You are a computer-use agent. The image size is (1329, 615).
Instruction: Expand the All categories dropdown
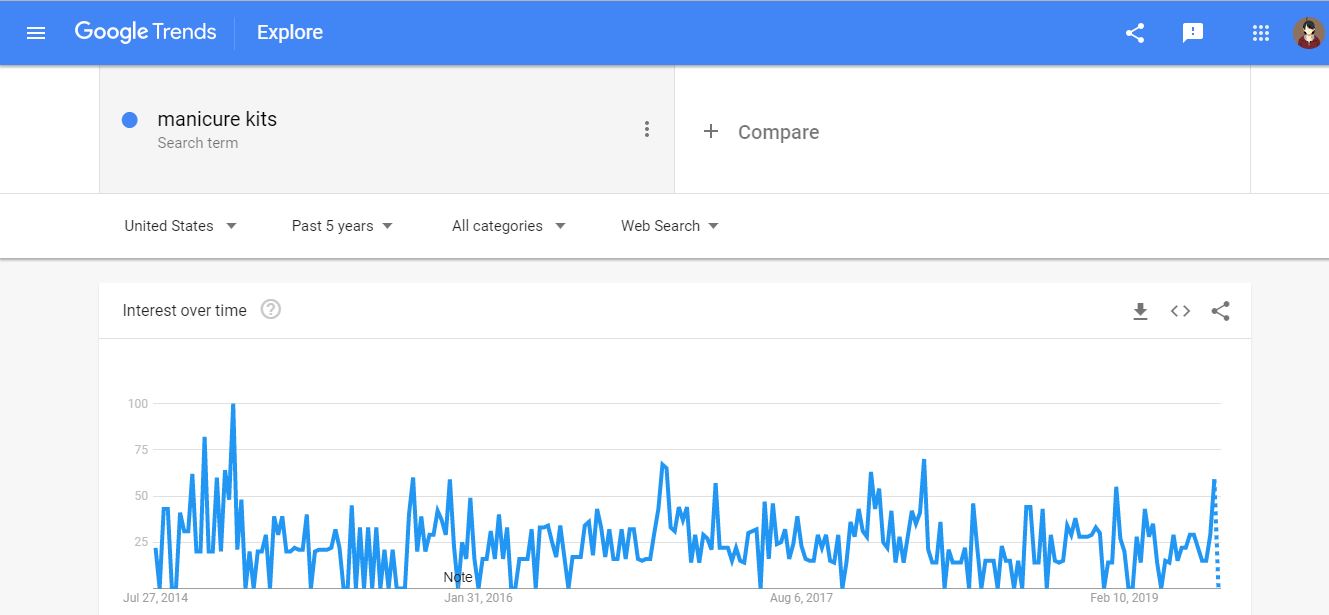(x=508, y=226)
